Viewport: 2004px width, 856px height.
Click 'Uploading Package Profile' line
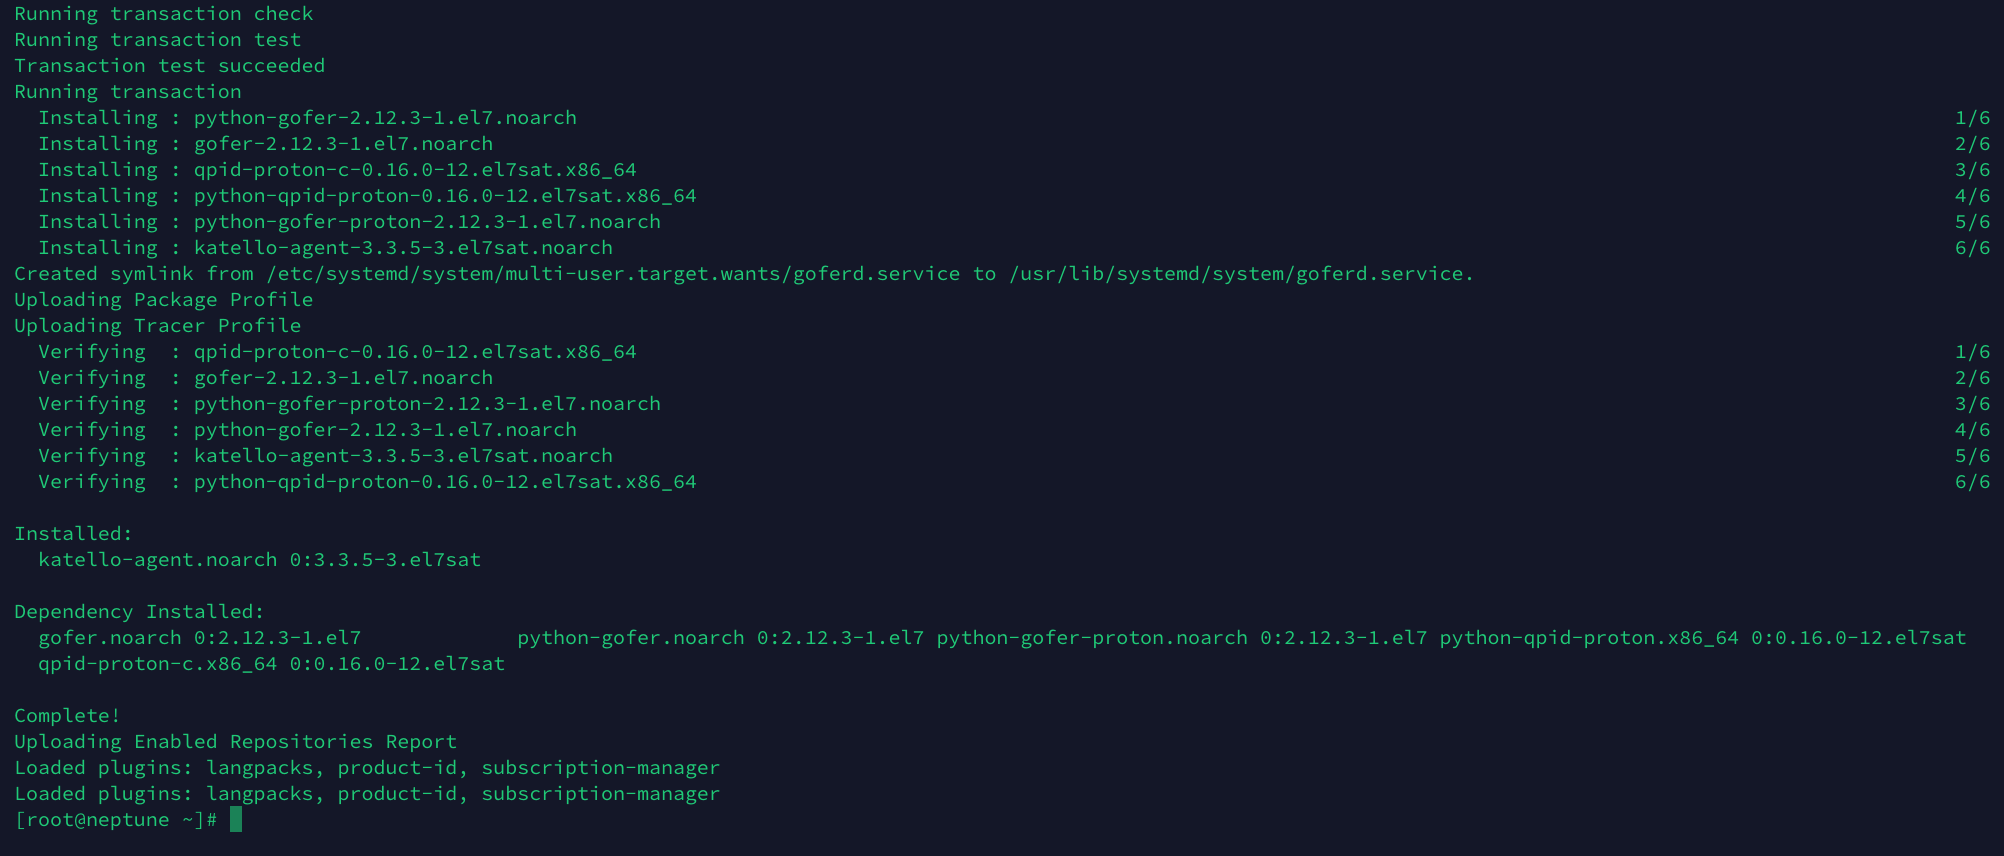[164, 300]
